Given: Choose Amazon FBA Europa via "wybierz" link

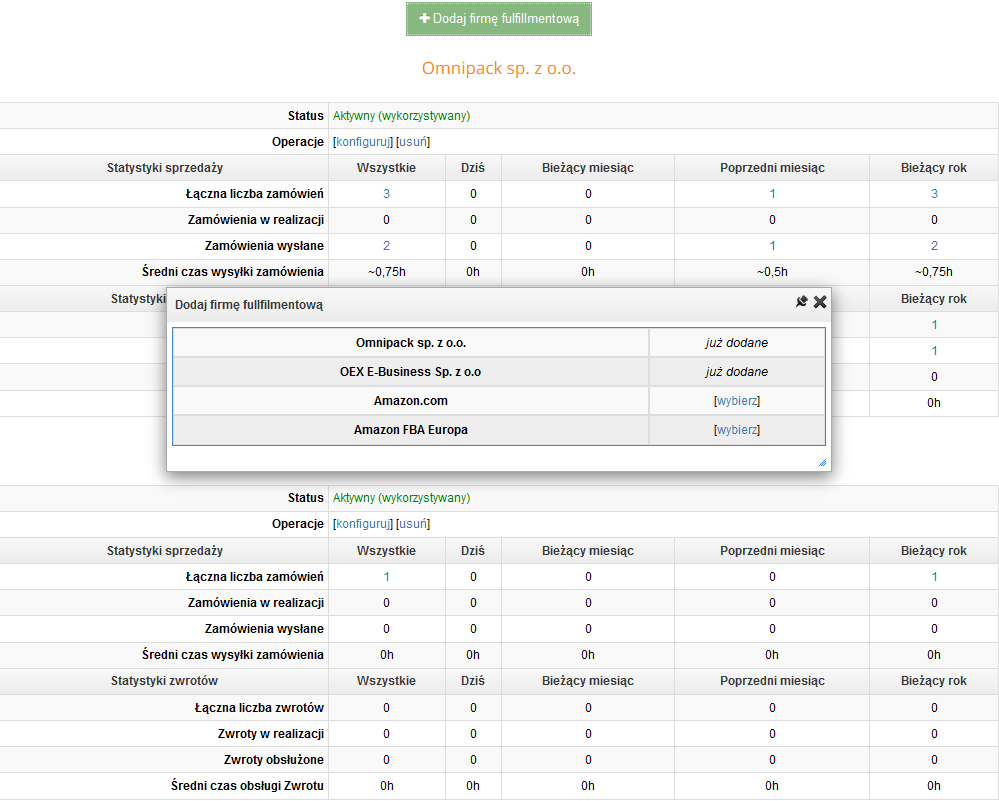Looking at the screenshot, I should (x=737, y=430).
